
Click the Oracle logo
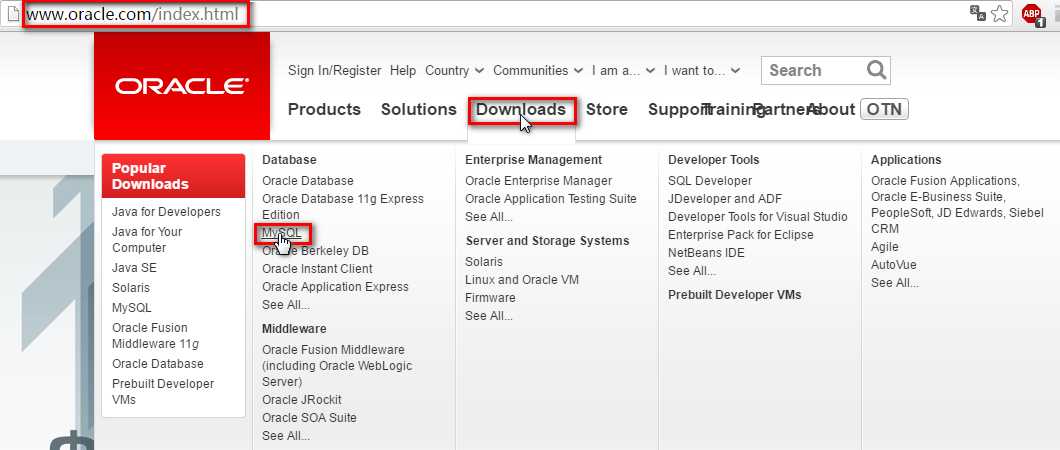click(182, 86)
